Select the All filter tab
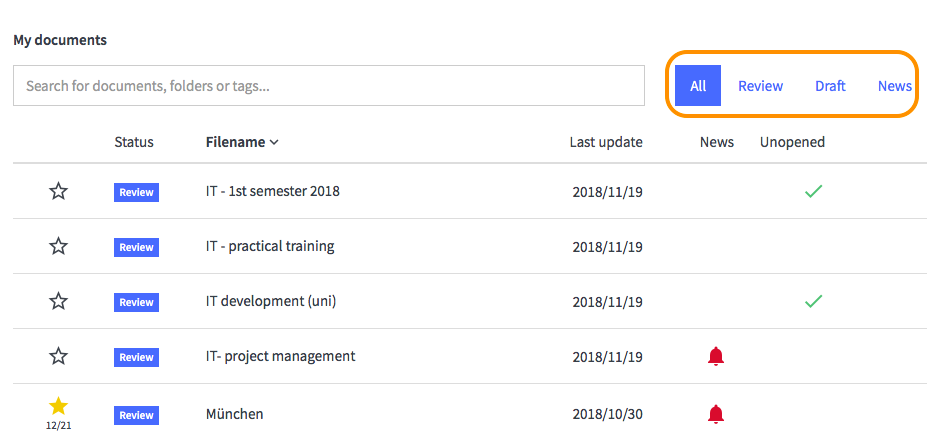The image size is (938, 441). tap(698, 86)
